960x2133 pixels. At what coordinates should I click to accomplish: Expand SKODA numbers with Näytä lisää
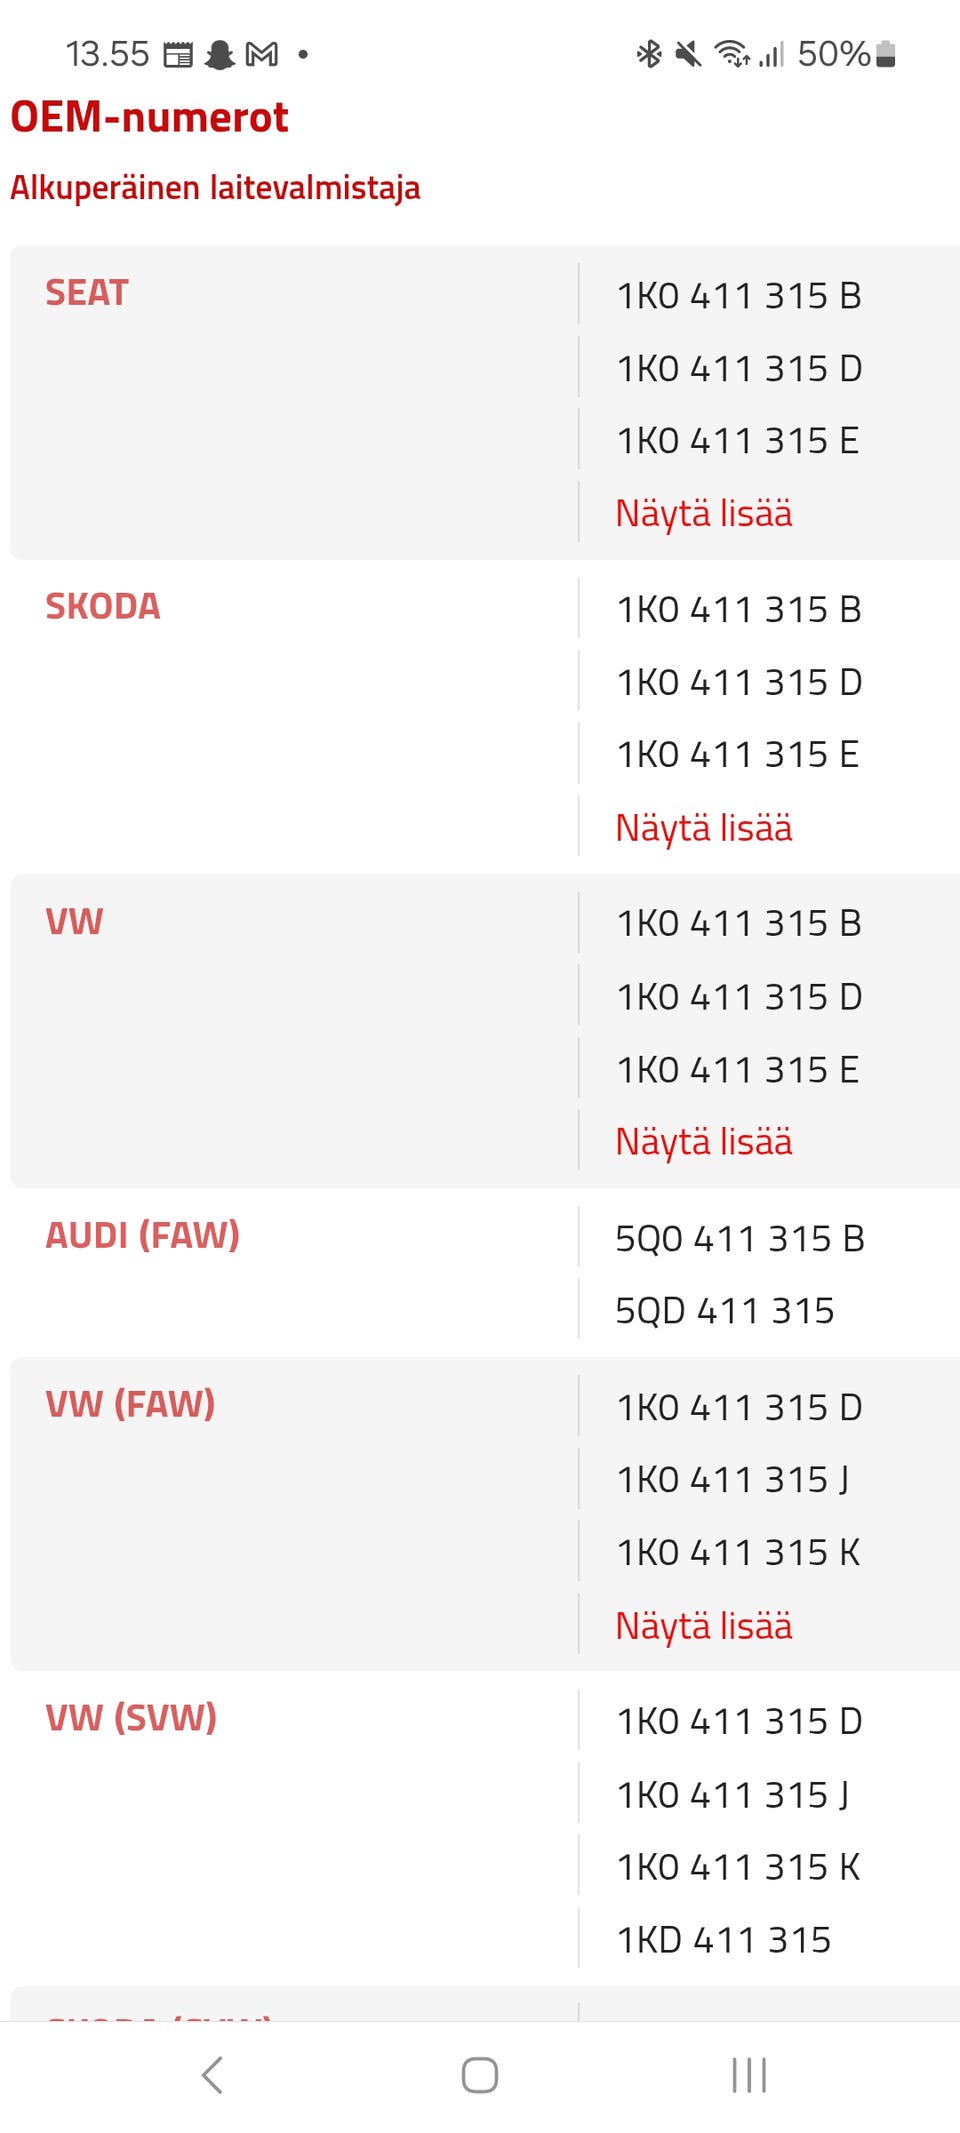[704, 828]
